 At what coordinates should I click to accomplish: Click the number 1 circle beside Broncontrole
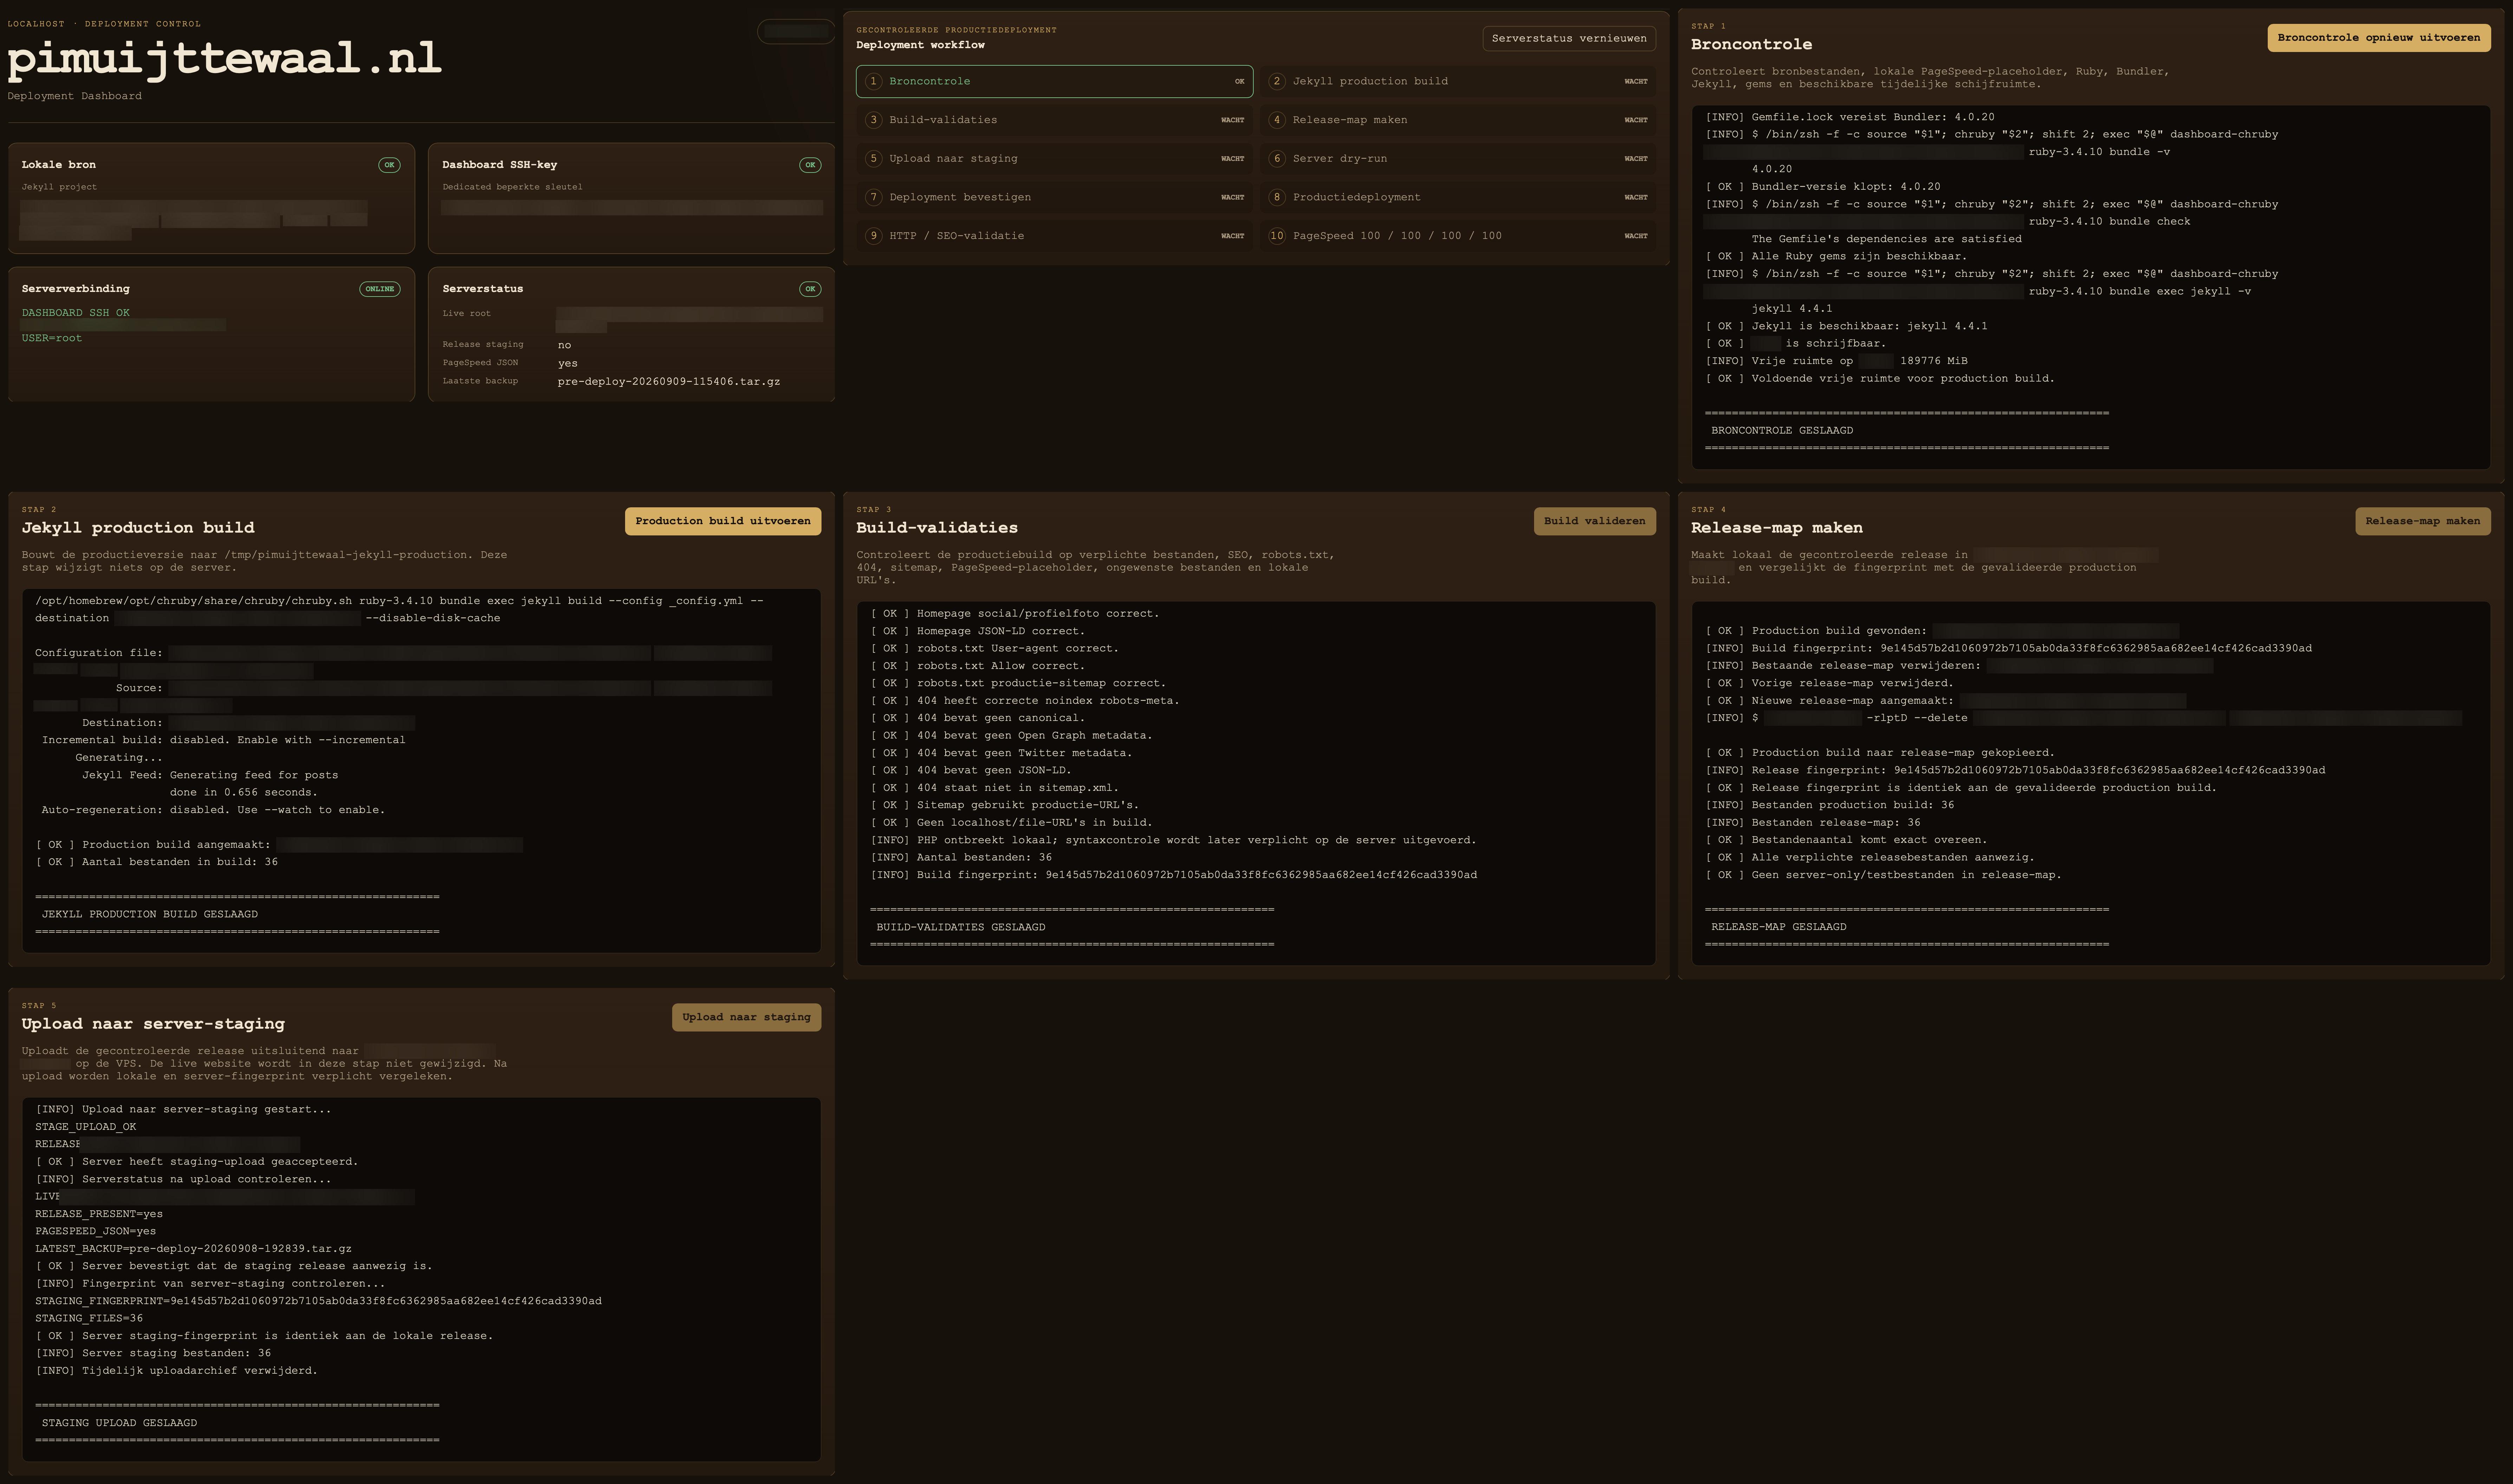point(874,81)
